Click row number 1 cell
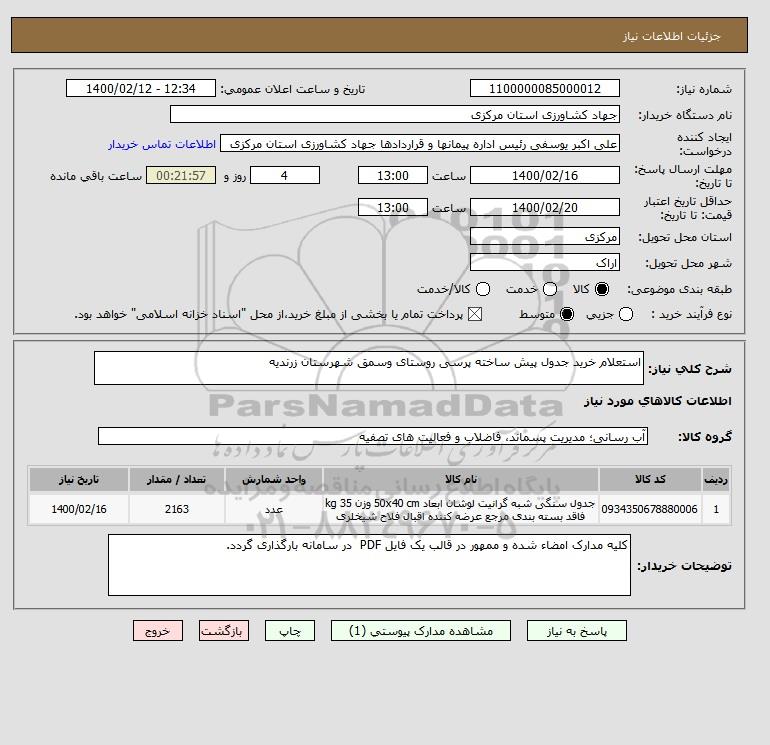The width and height of the screenshot is (770, 745). [716, 509]
